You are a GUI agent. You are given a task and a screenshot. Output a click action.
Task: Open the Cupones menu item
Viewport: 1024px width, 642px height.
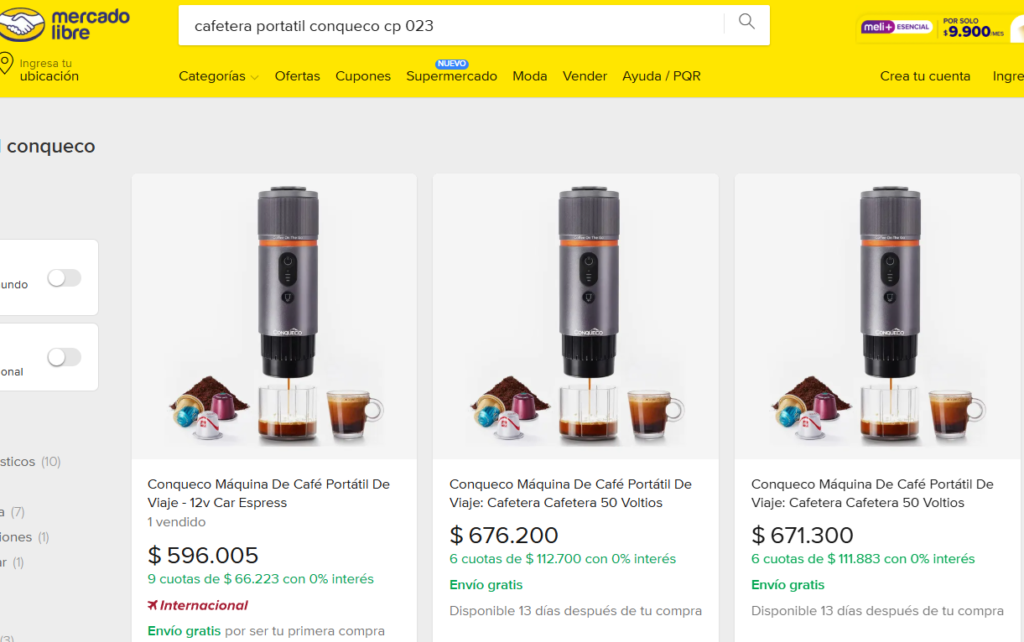coord(363,76)
